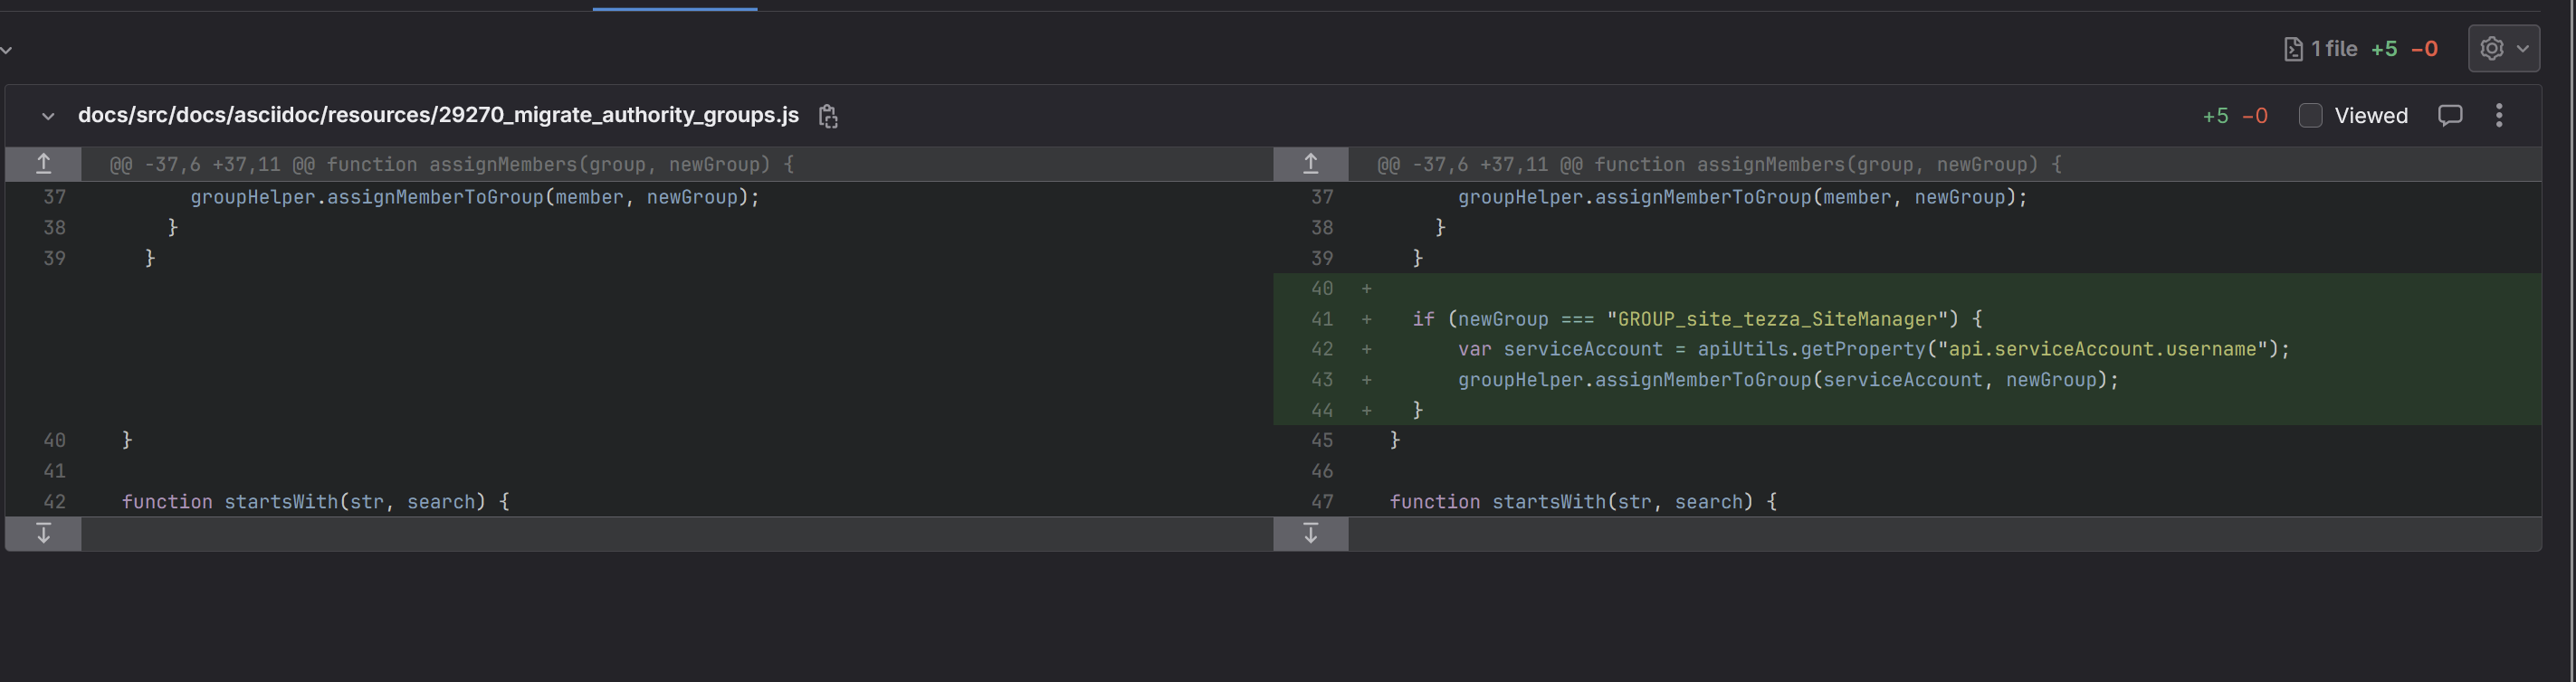The image size is (2576, 682).
Task: Open the diff settings gear dropdown
Action: point(2504,48)
